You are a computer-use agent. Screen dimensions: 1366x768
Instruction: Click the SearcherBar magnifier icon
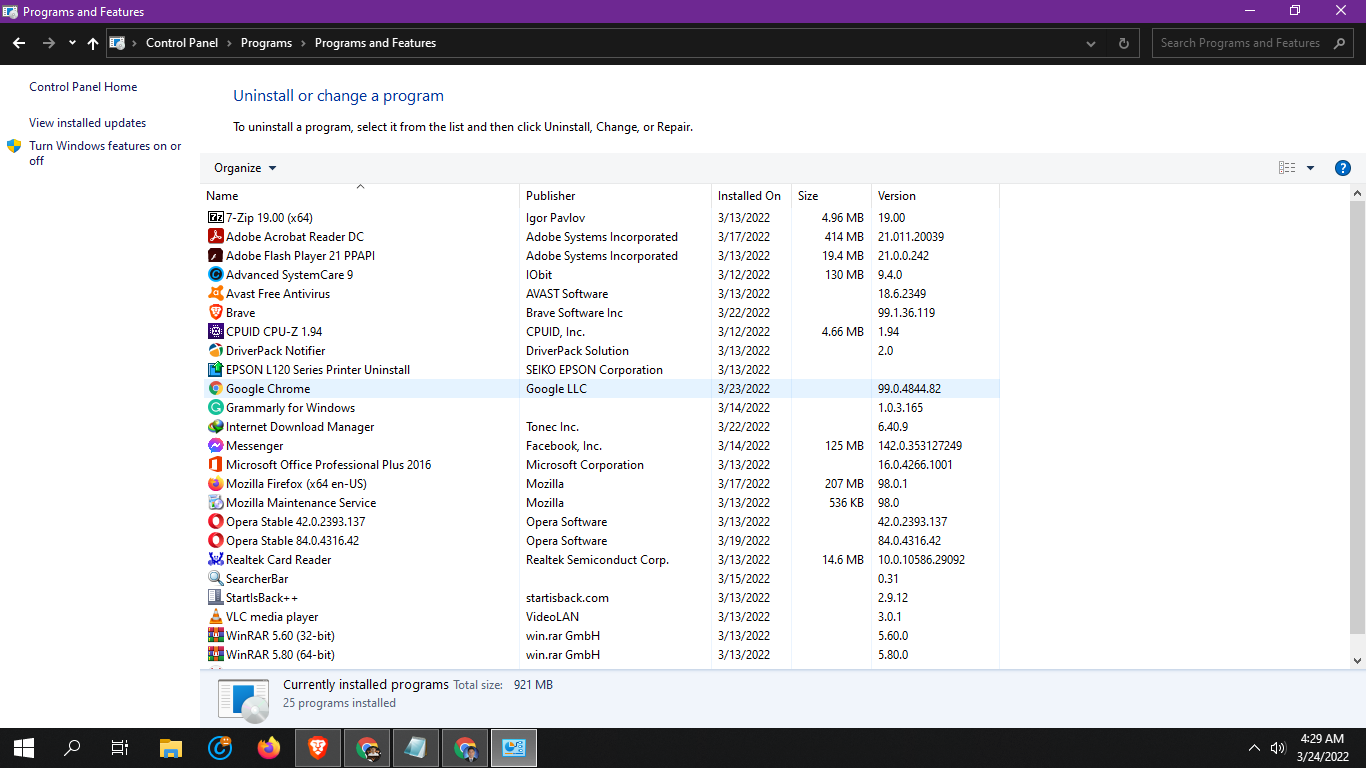pos(215,578)
